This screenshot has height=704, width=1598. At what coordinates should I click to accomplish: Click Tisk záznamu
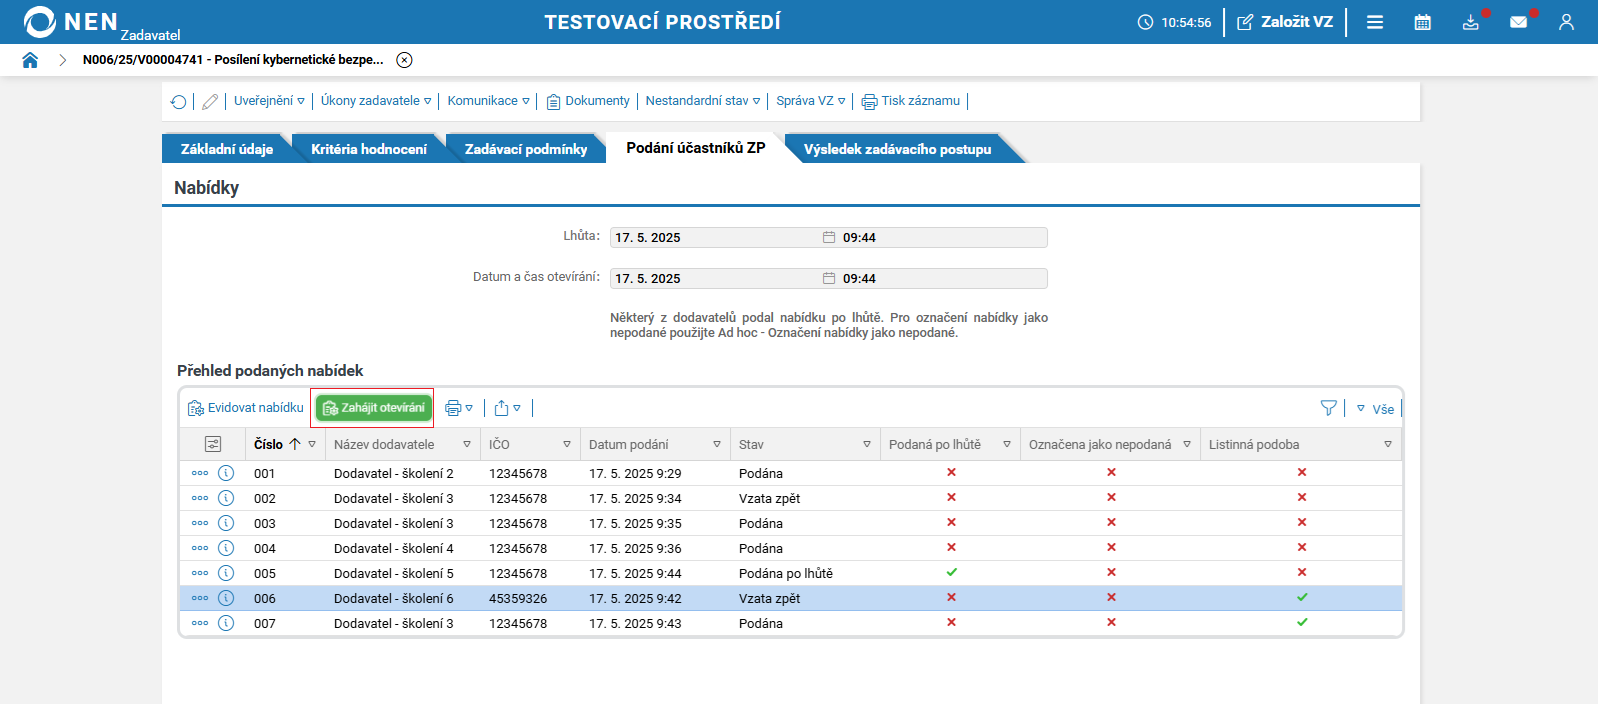click(x=911, y=101)
